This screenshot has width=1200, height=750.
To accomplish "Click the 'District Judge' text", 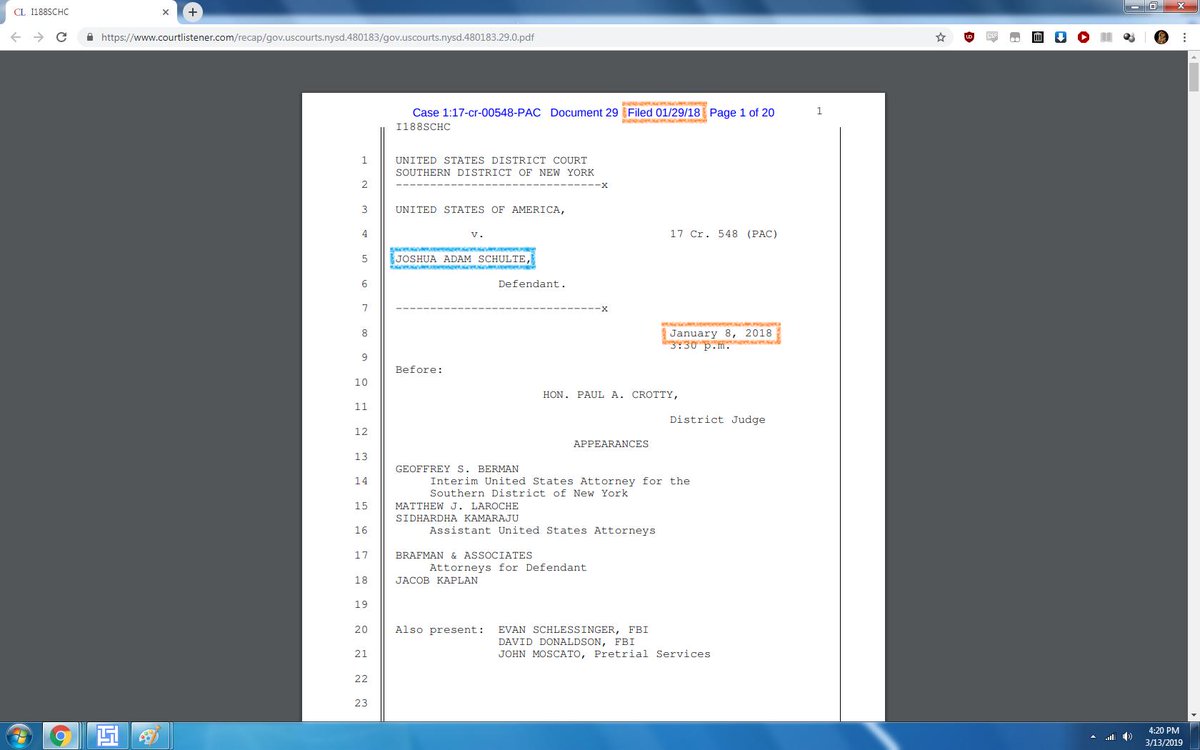I will click(718, 420).
